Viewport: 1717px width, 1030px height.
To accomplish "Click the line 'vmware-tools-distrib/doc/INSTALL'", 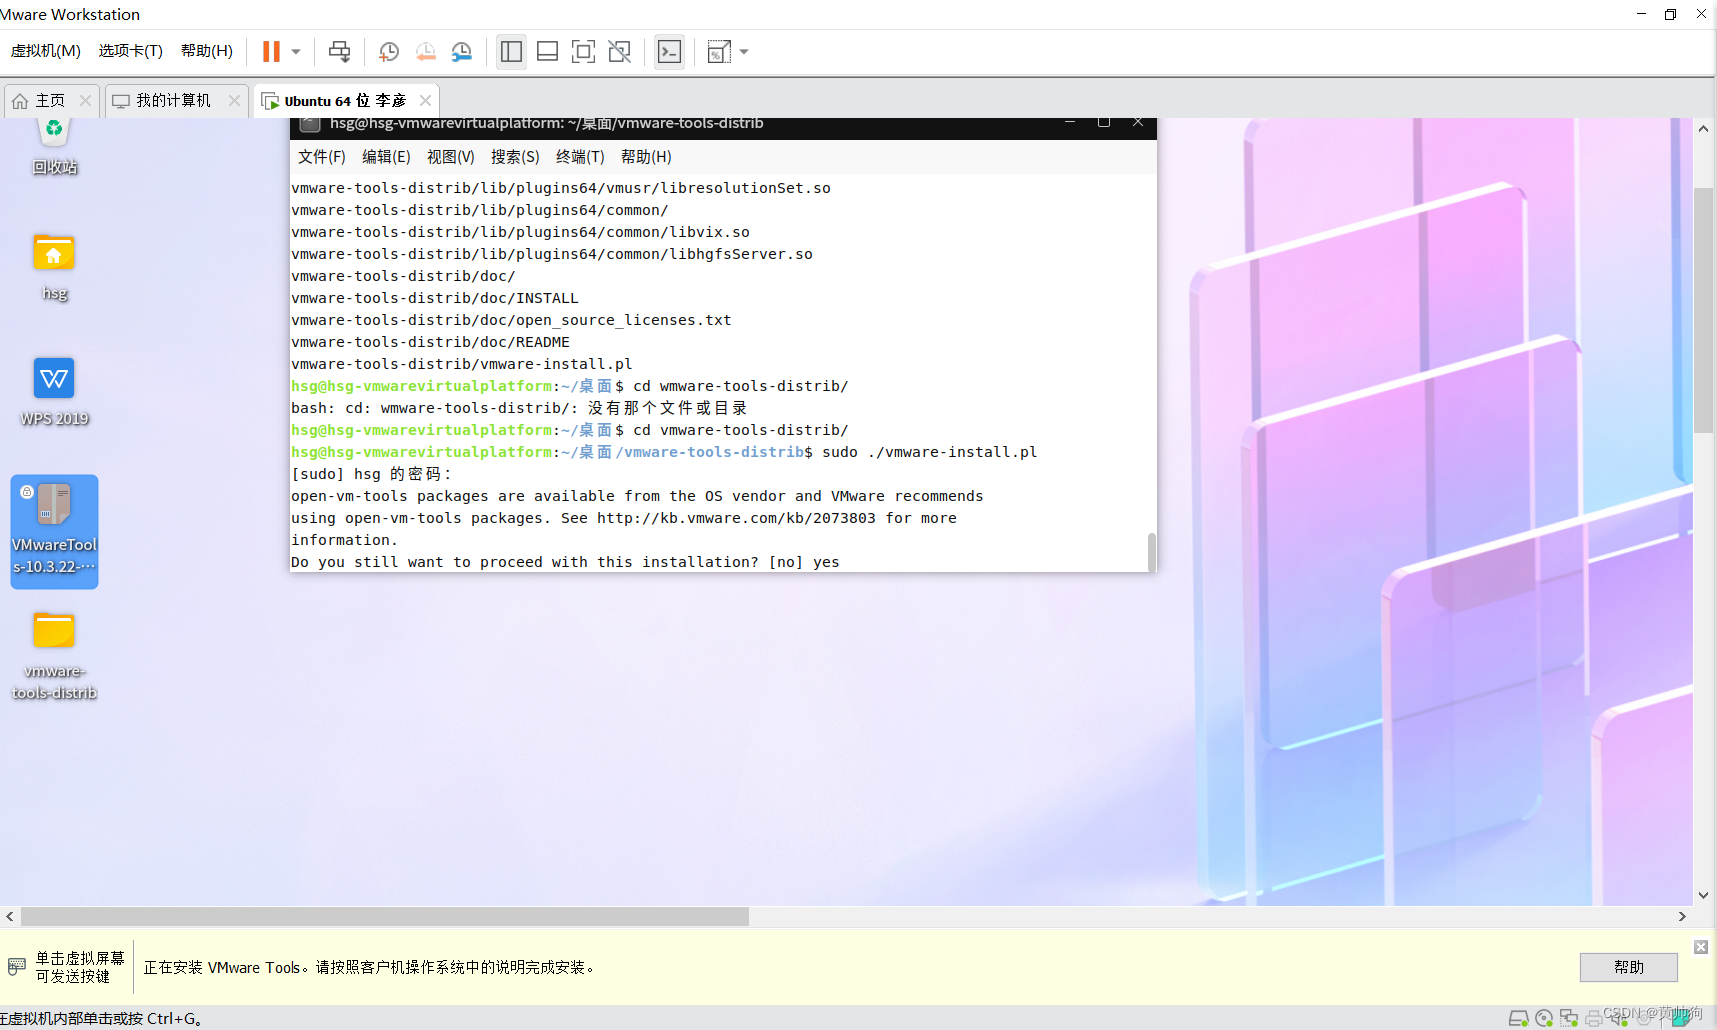I will coord(435,298).
